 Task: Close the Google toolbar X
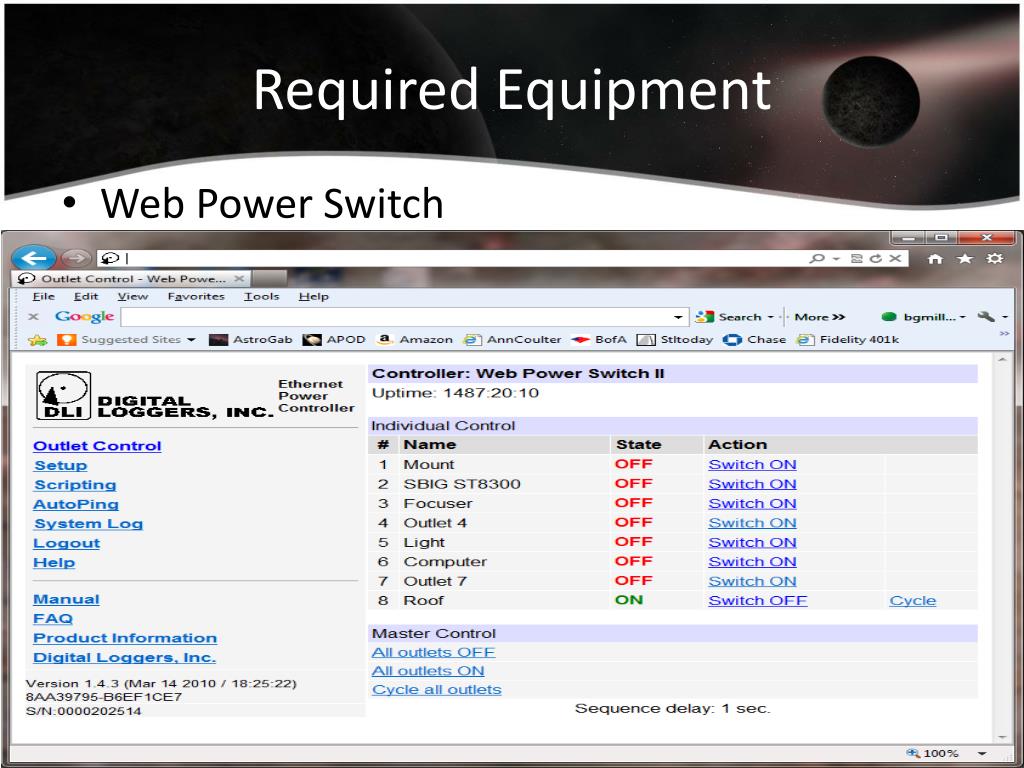click(34, 317)
